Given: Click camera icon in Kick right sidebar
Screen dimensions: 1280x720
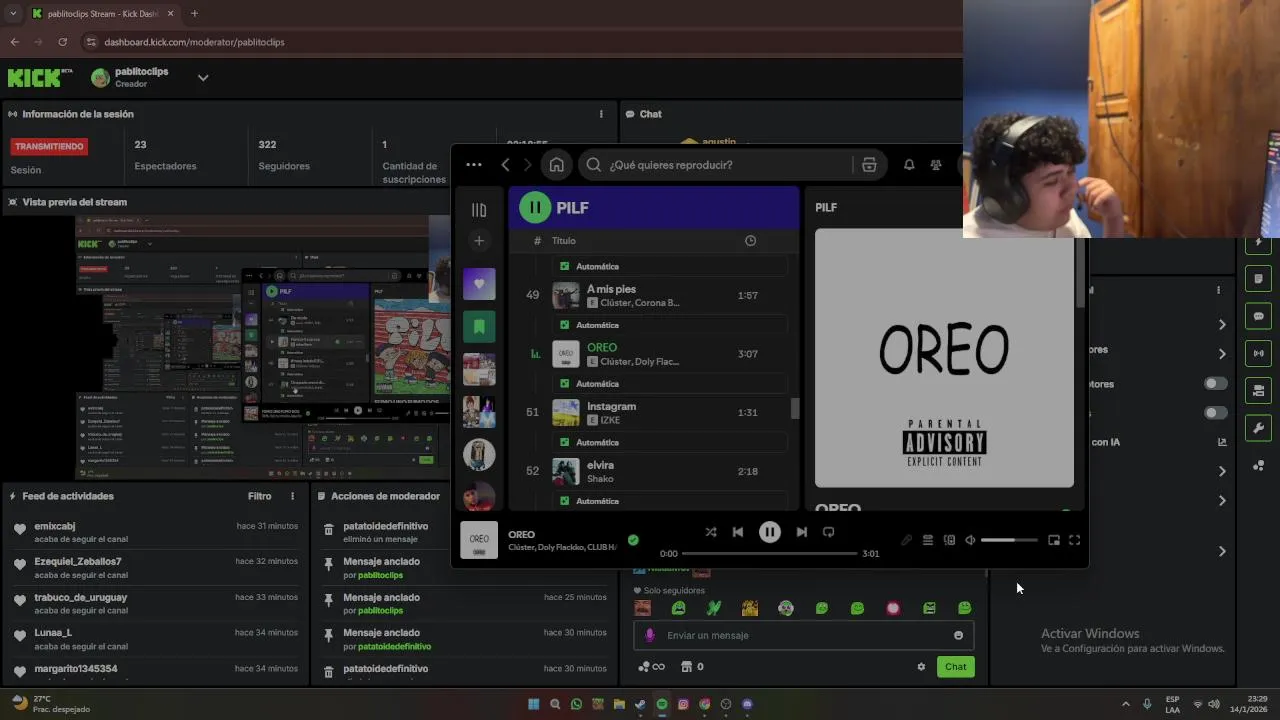Looking at the screenshot, I should coord(1259,390).
